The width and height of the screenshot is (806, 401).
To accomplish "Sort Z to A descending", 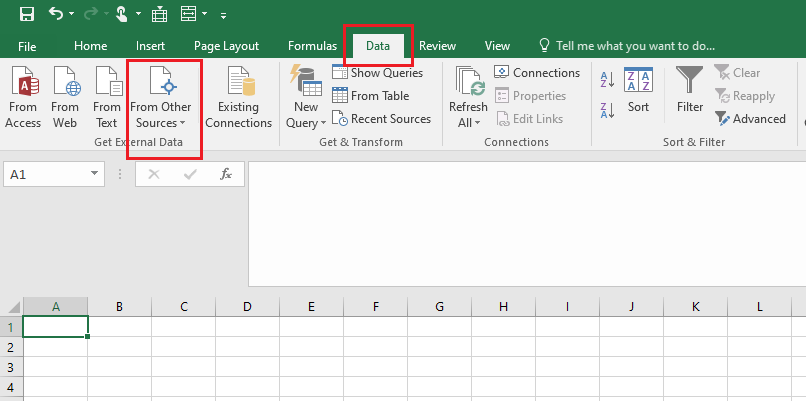I will (607, 109).
